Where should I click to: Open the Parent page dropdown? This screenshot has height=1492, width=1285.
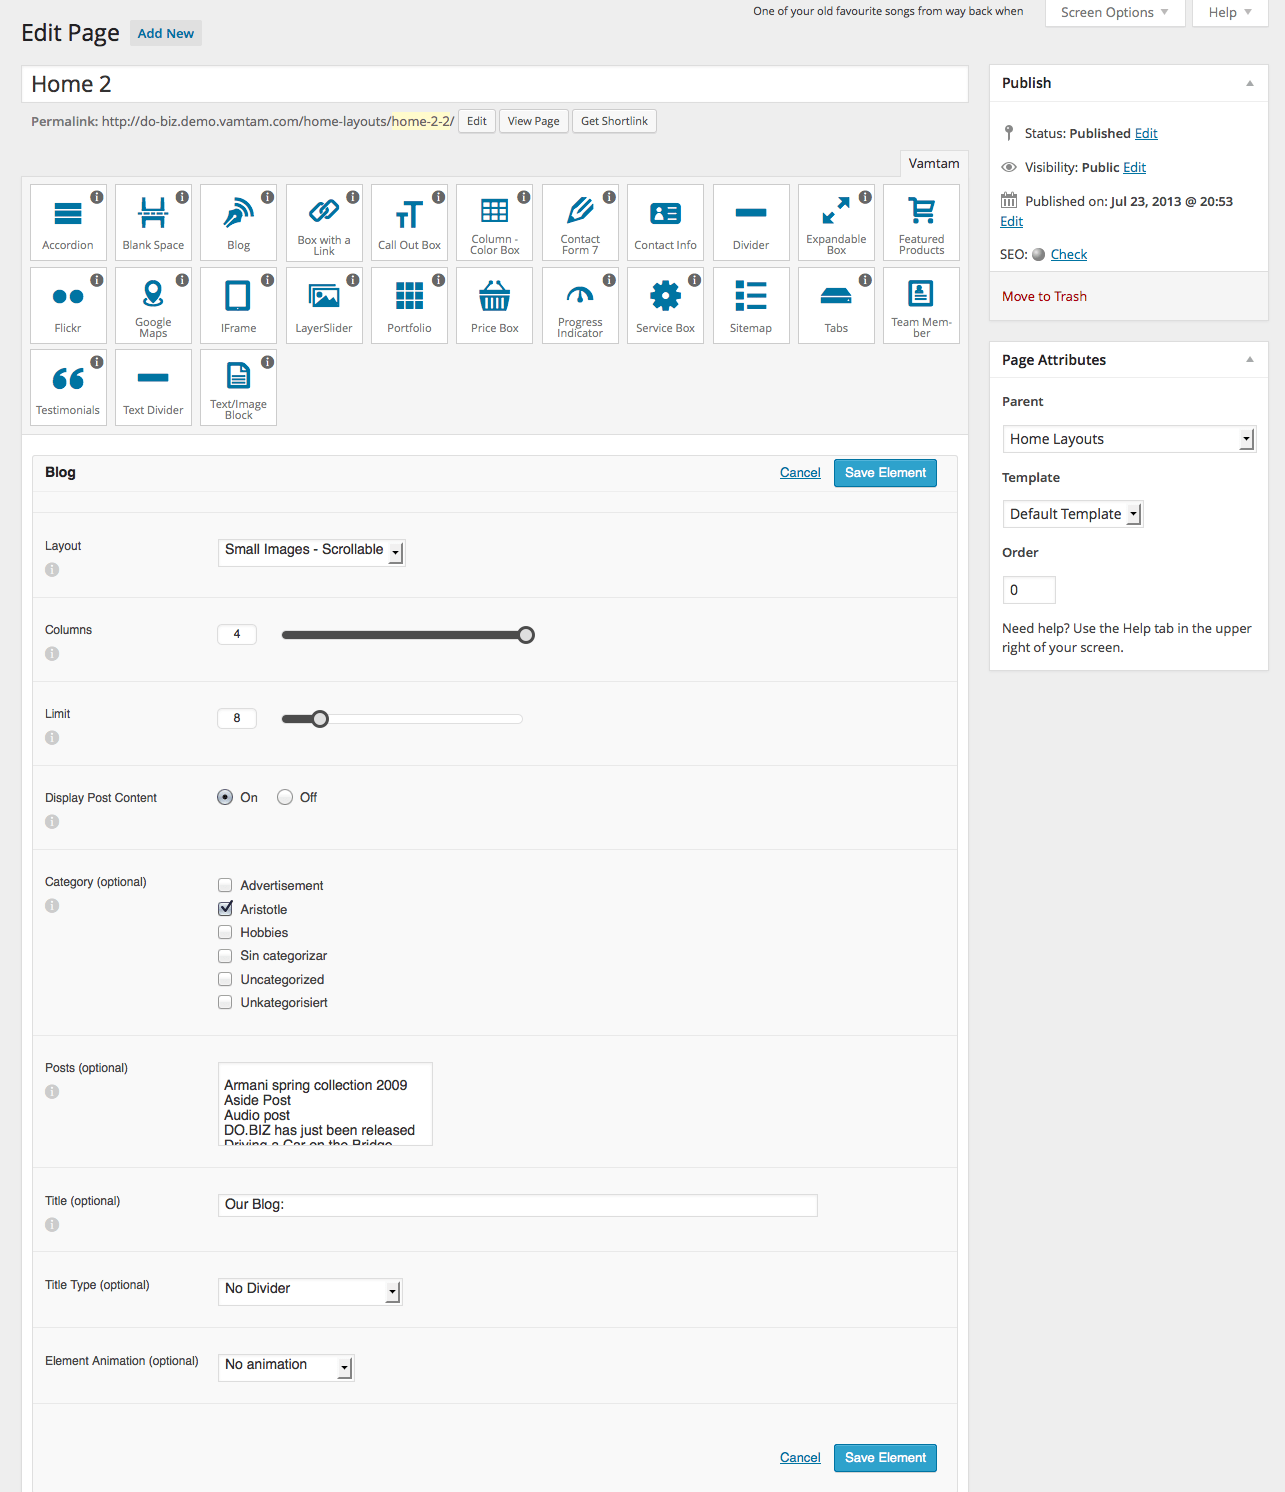click(1128, 439)
